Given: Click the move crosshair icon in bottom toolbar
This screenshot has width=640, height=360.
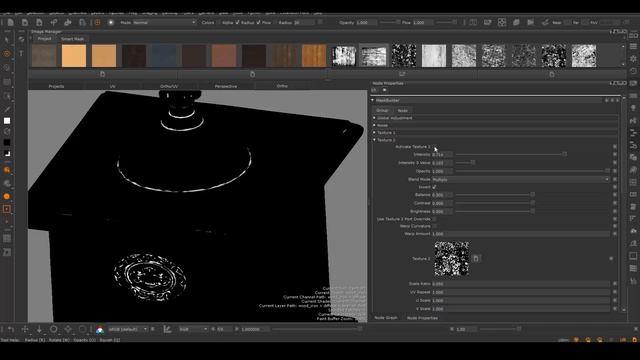Looking at the screenshot, I should (25, 329).
